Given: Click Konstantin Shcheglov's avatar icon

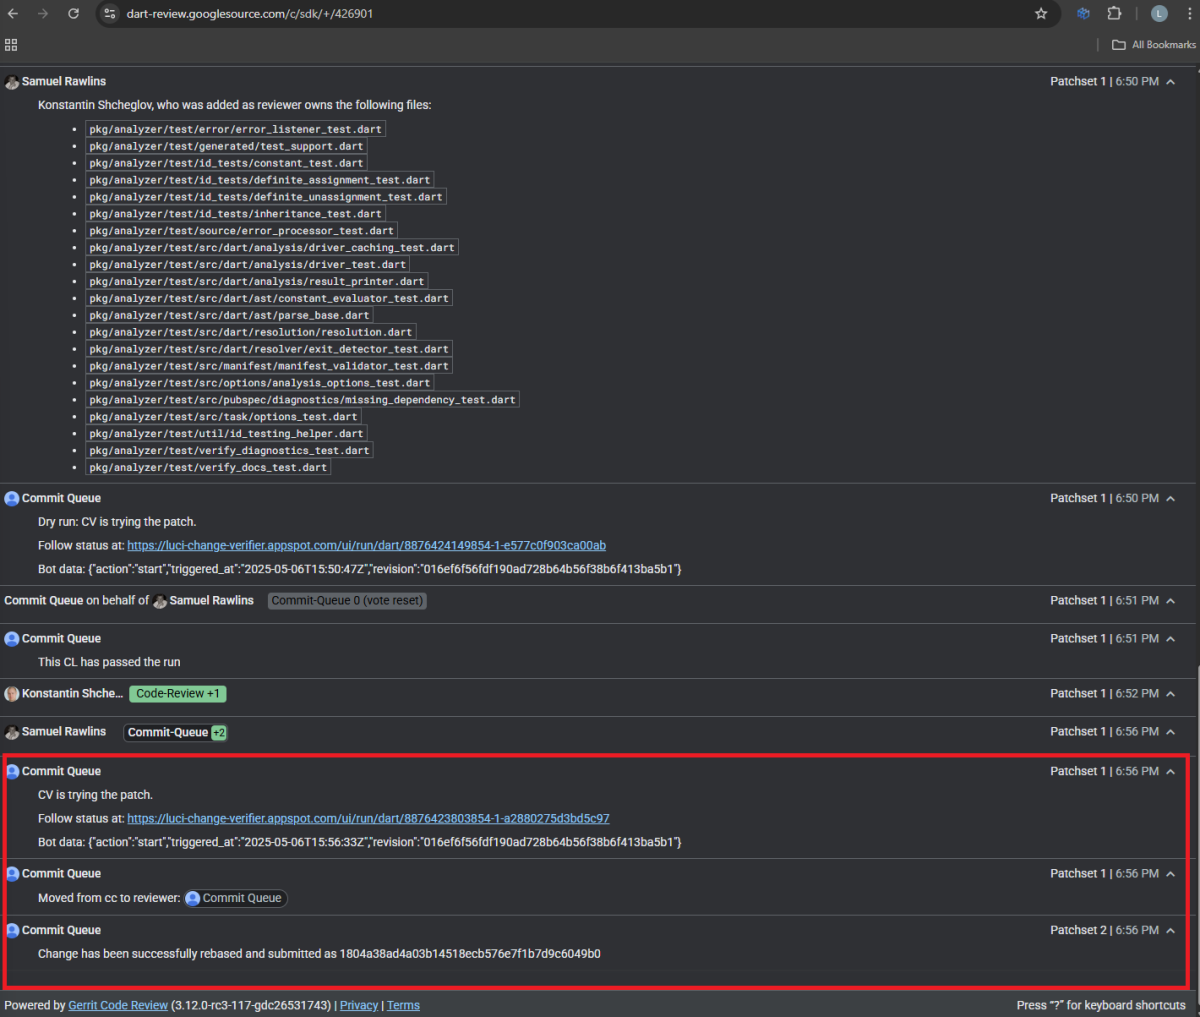Looking at the screenshot, I should click(12, 692).
